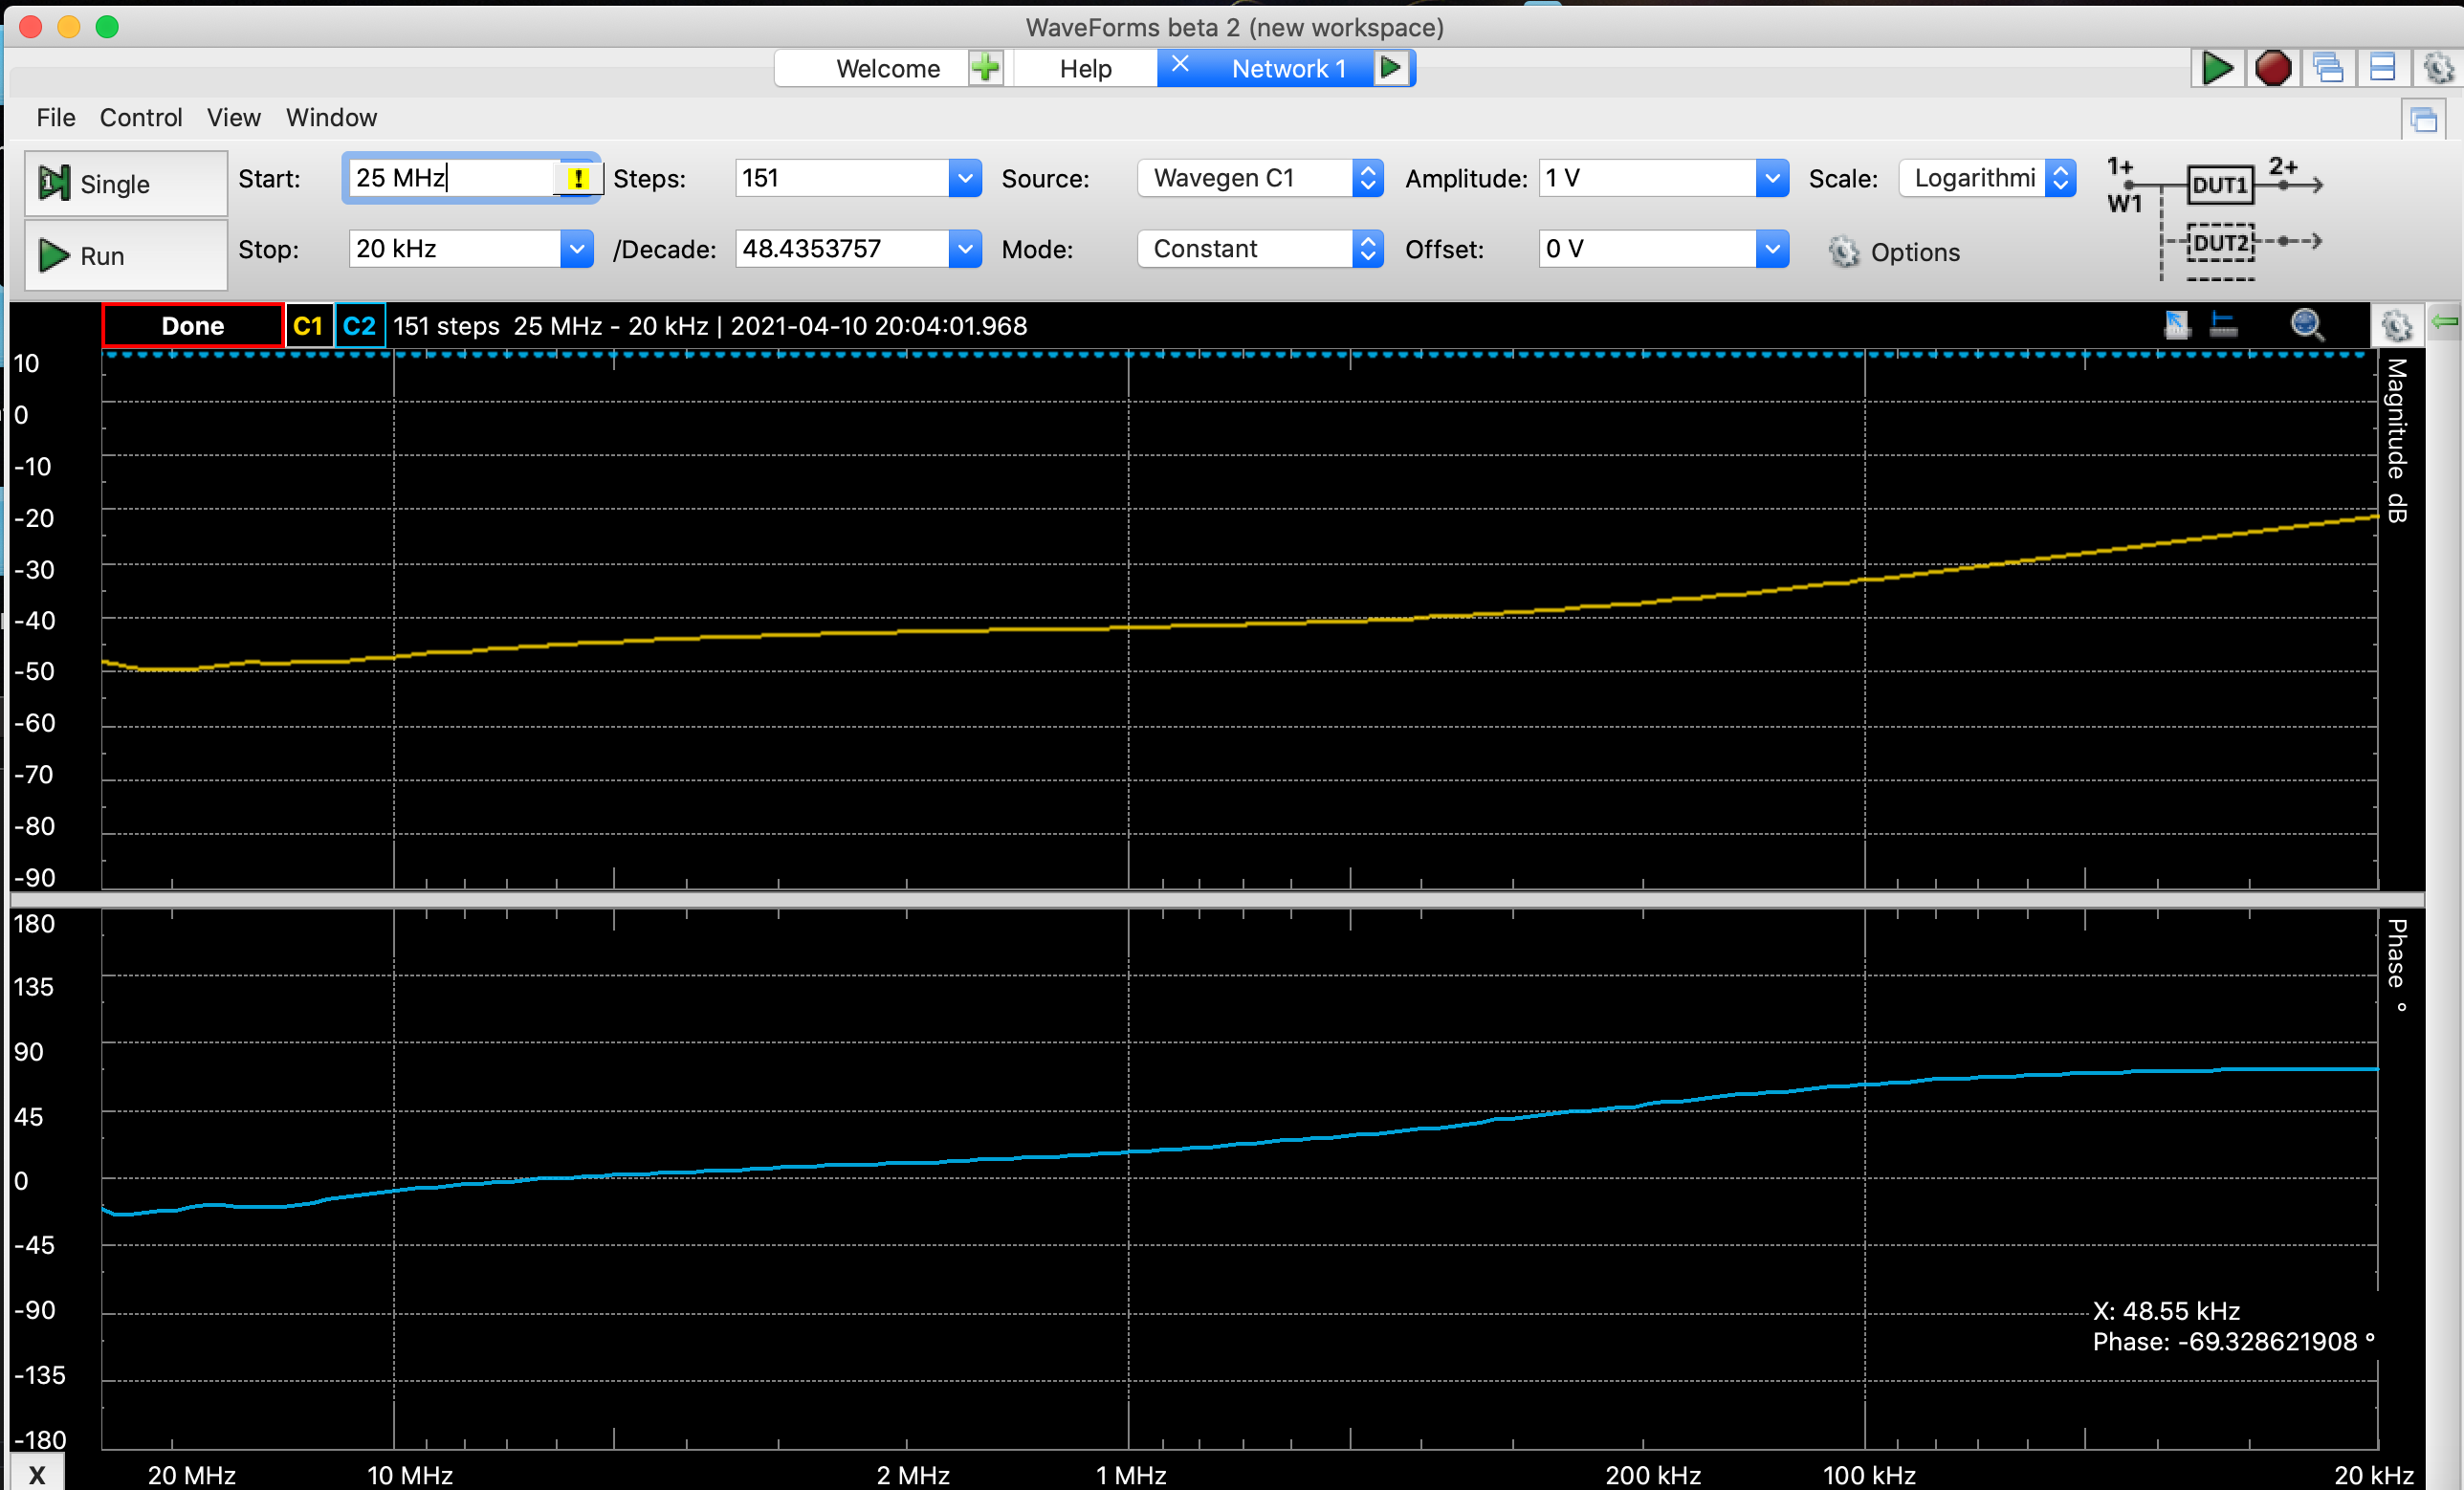Expand the Stop frequency dropdown

coord(576,249)
